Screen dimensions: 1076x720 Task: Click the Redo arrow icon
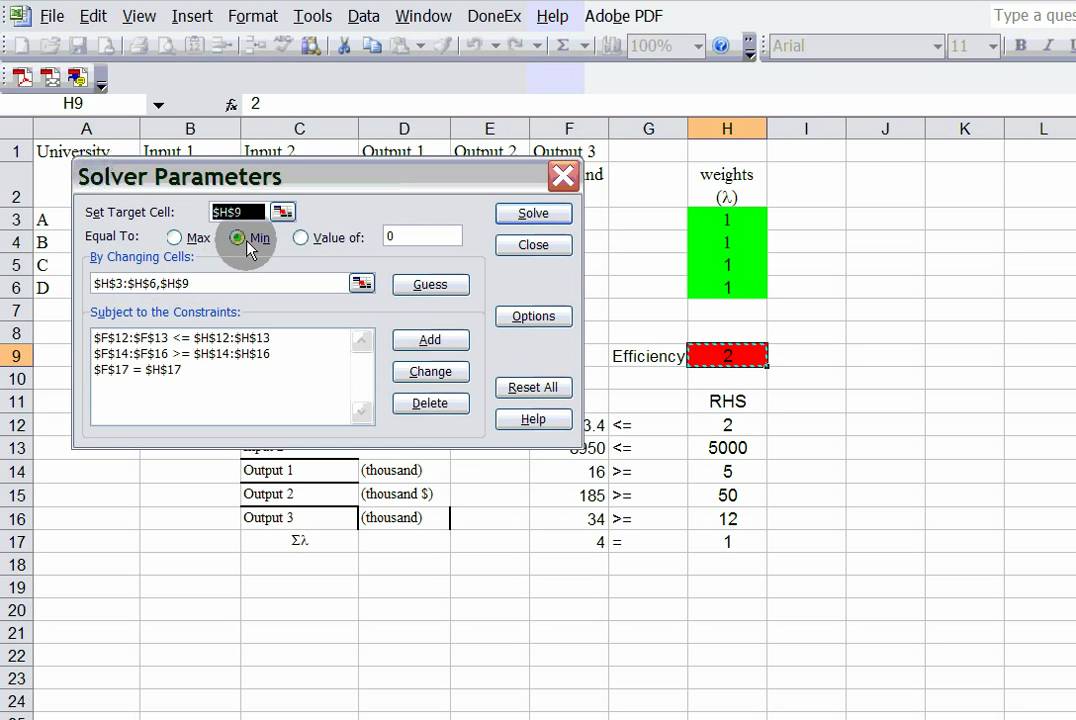515,46
